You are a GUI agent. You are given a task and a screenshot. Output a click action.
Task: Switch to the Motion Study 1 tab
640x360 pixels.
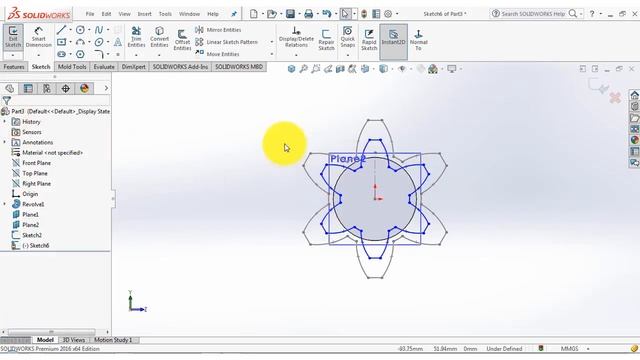[113, 340]
